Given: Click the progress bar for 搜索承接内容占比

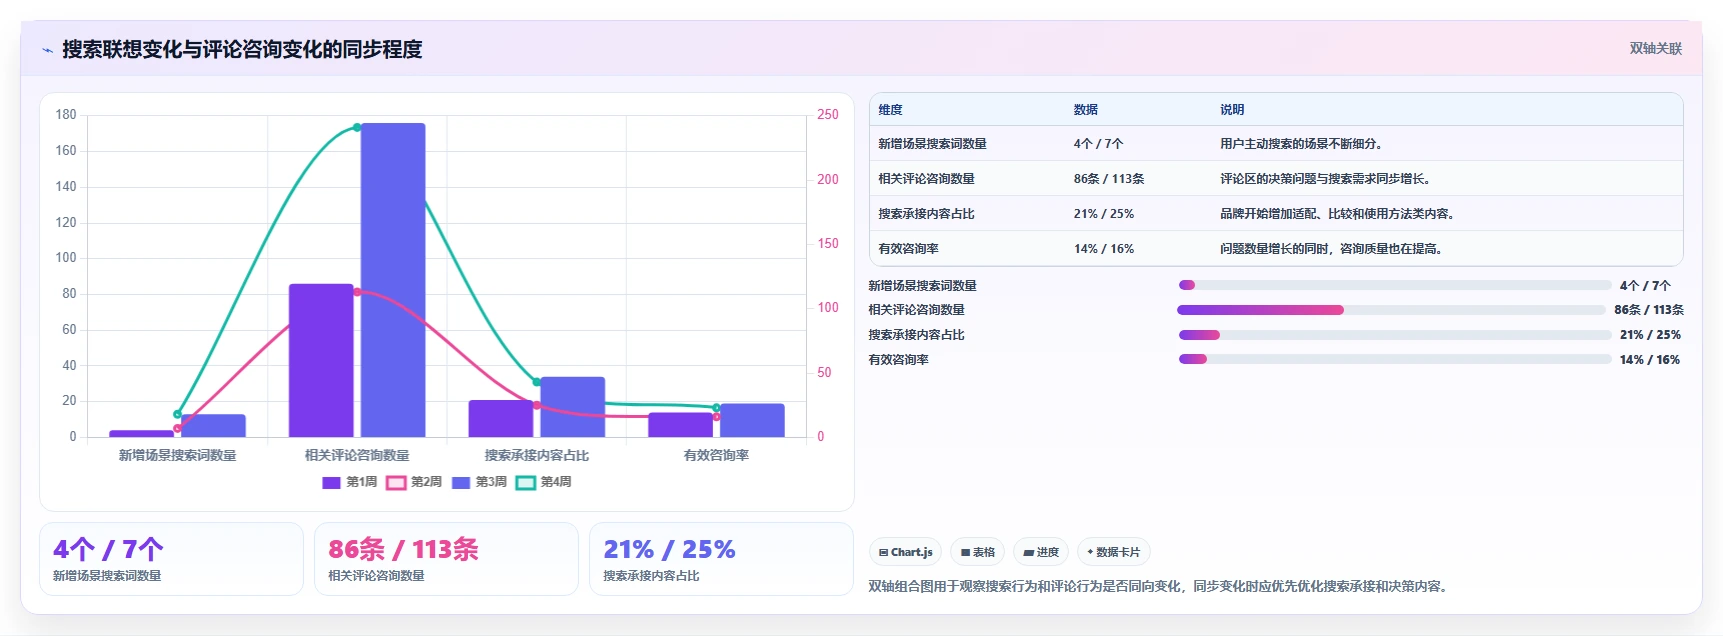Looking at the screenshot, I should (x=1394, y=335).
